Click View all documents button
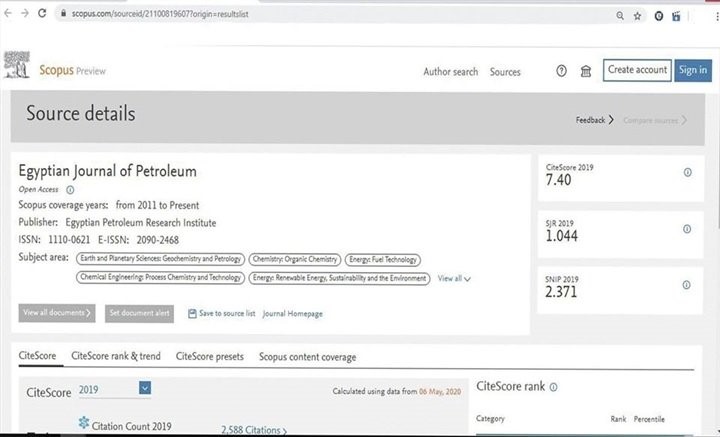Screen dimensions: 720x437 (x=57, y=313)
